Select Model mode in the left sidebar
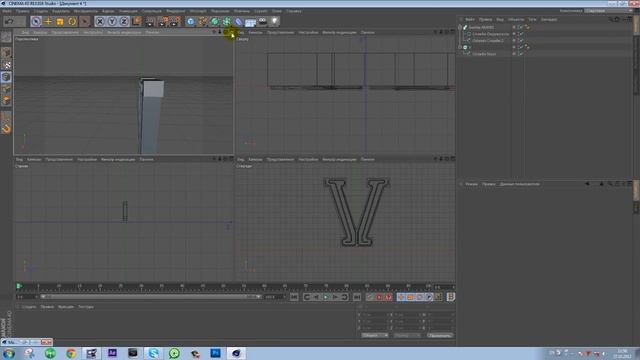Screen dimensions: 640x360 (x=6, y=53)
